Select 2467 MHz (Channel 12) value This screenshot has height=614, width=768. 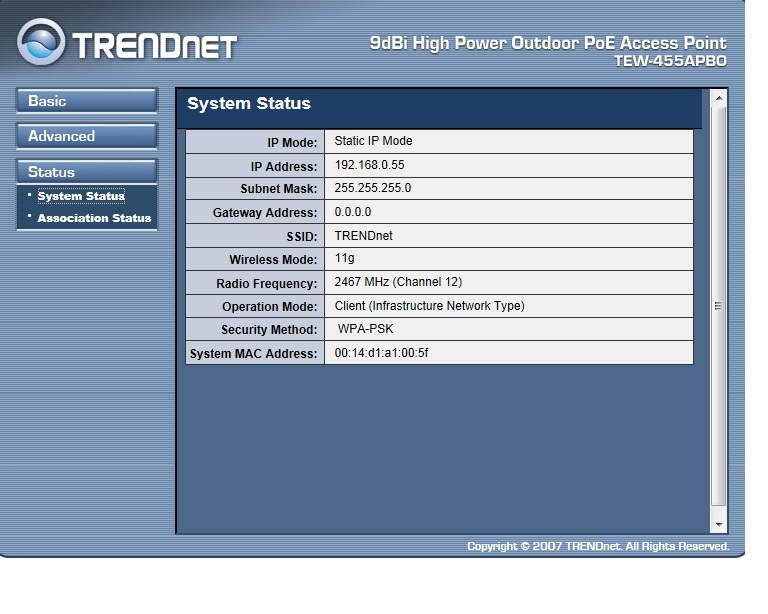click(x=398, y=282)
